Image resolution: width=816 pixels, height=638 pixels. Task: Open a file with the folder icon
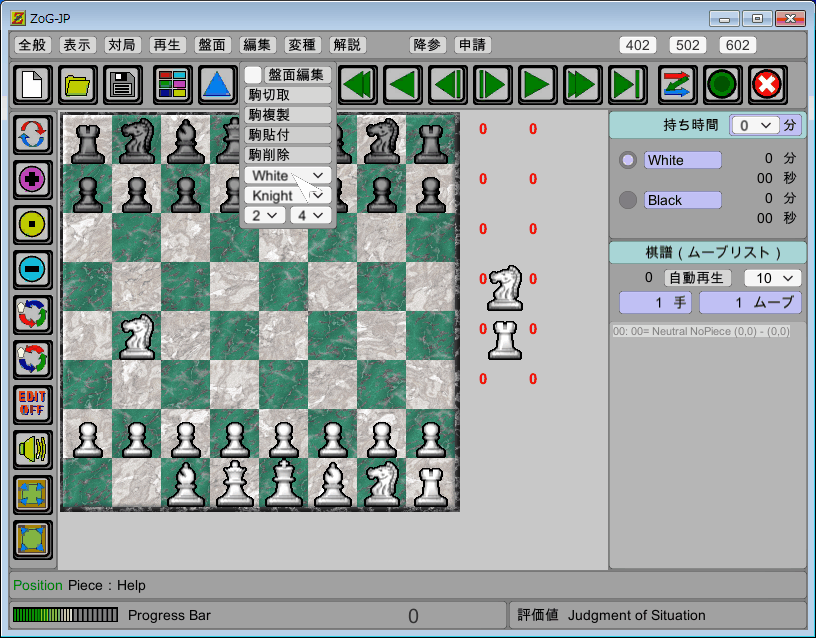click(x=78, y=85)
